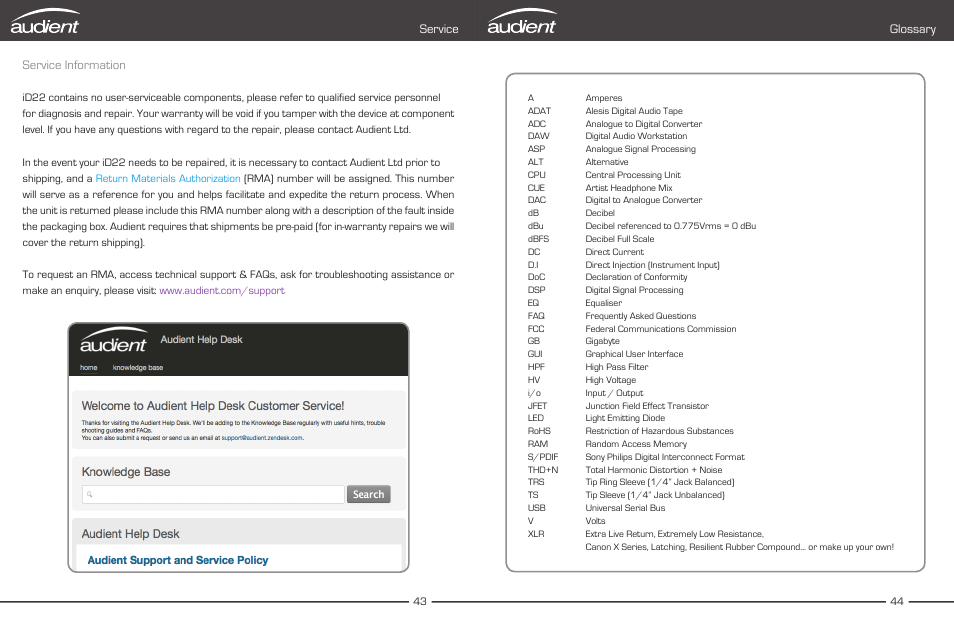Click the Central Processing Unit definition
Viewport: 954px width, 637px height.
633,175
